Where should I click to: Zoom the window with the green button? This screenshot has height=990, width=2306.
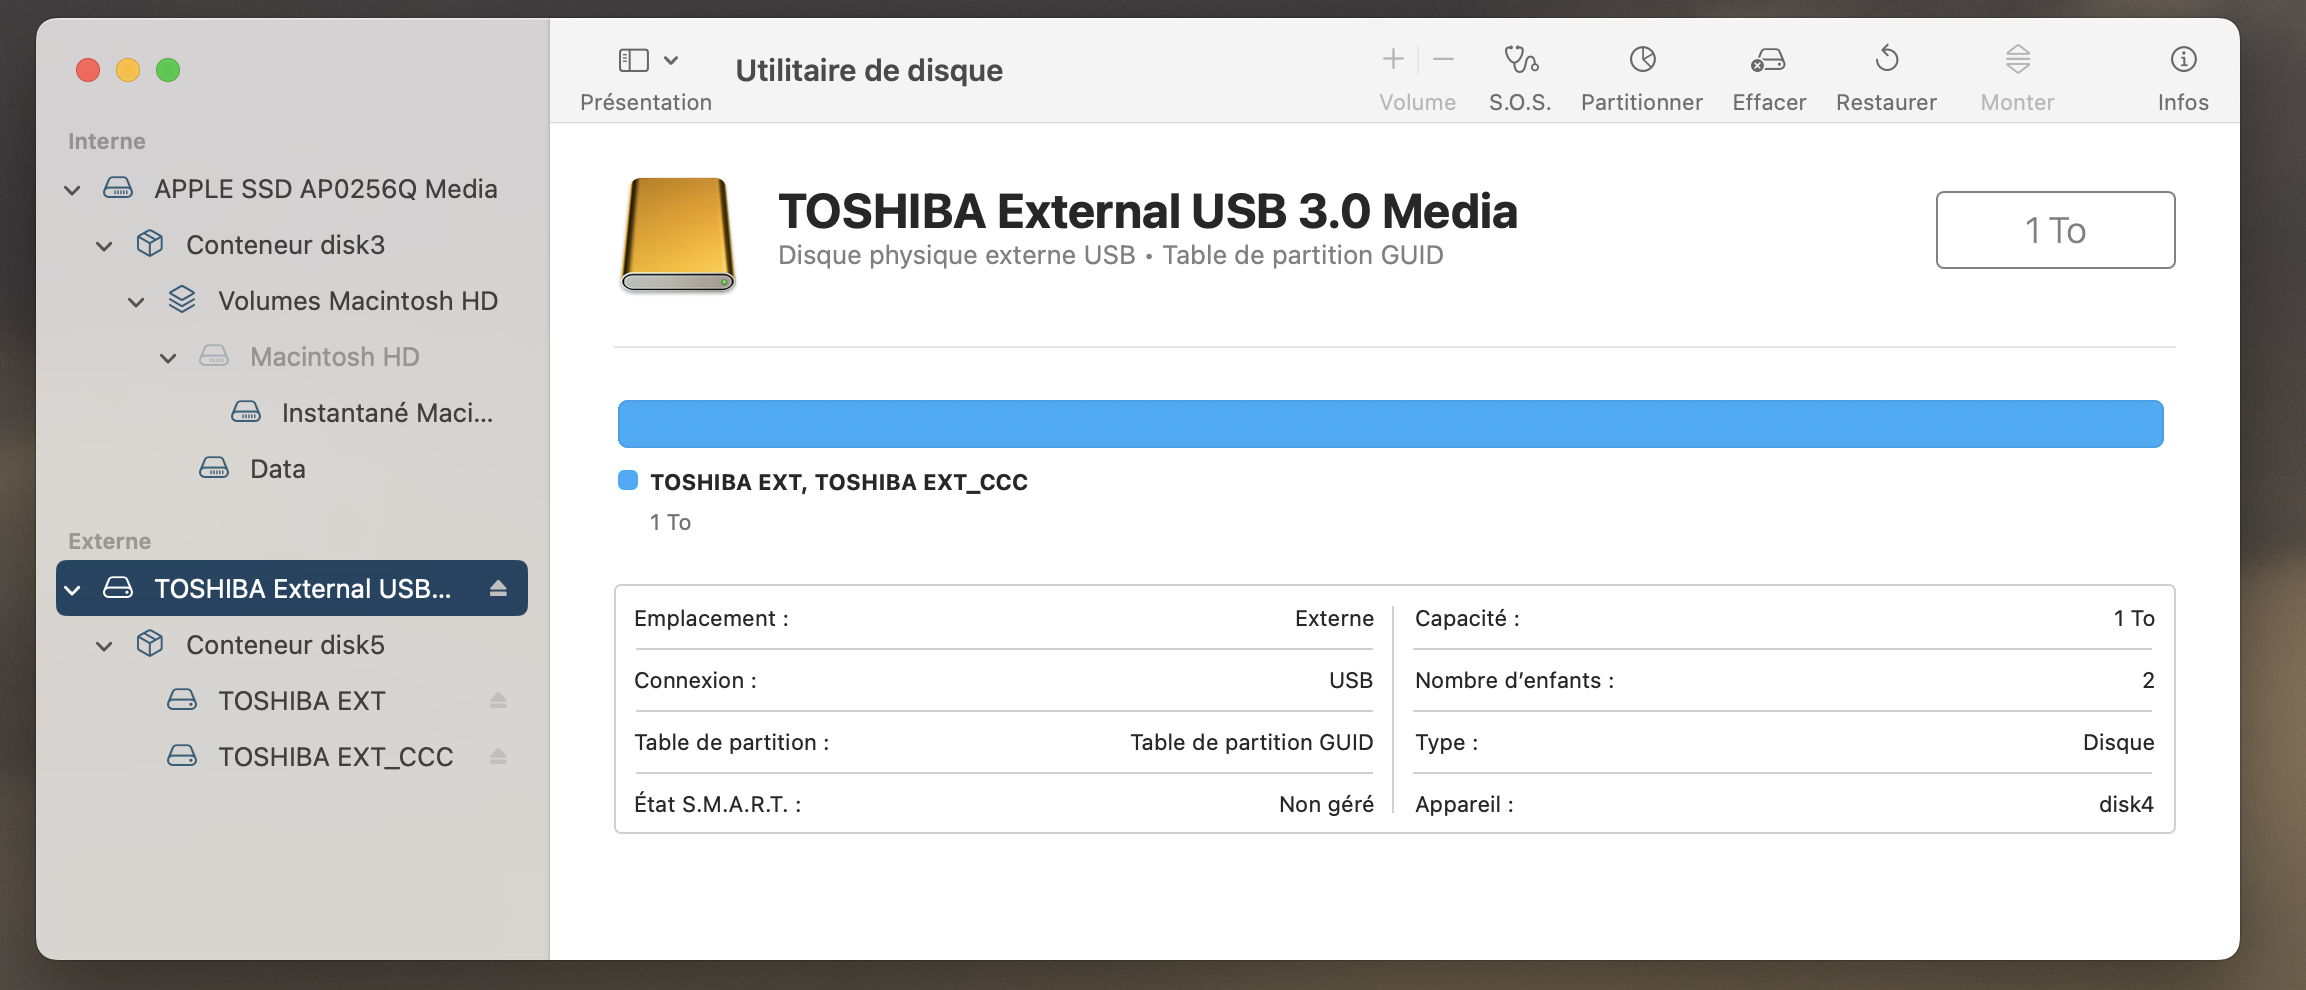(168, 70)
